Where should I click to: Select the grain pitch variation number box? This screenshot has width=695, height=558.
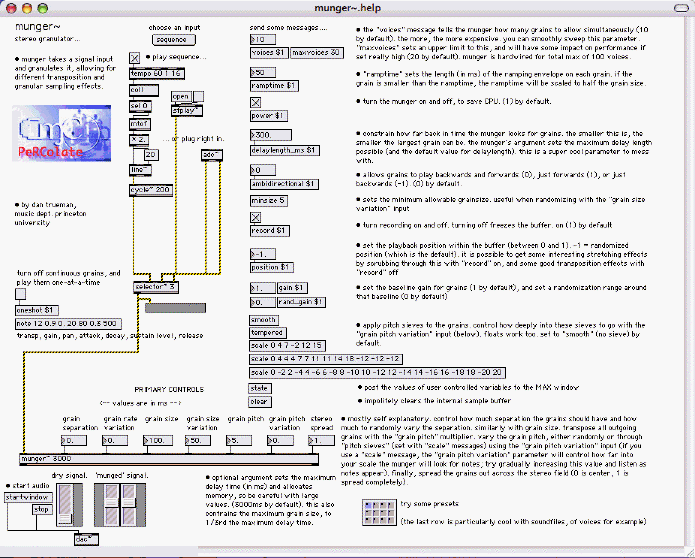pos(280,441)
